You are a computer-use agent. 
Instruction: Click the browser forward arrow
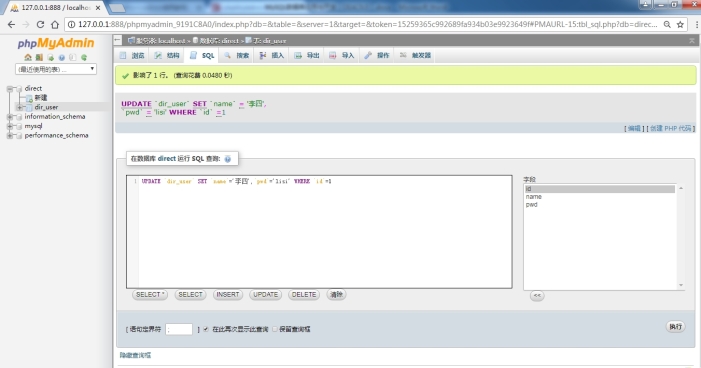pos(25,25)
